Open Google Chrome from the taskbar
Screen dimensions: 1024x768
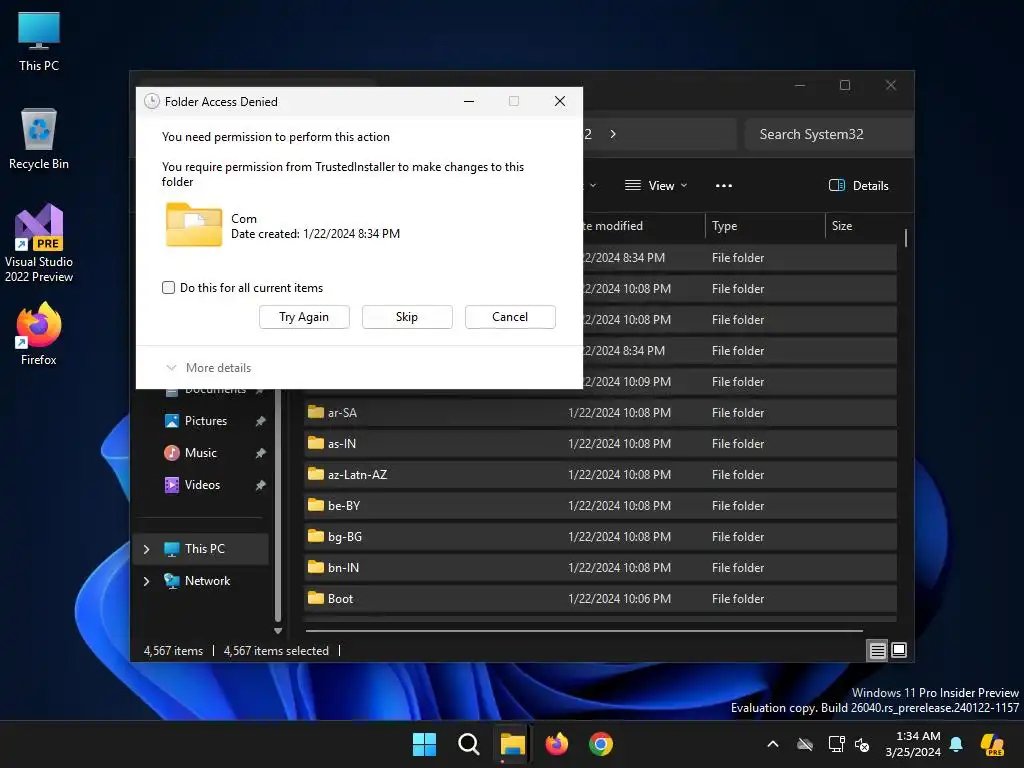(601, 744)
